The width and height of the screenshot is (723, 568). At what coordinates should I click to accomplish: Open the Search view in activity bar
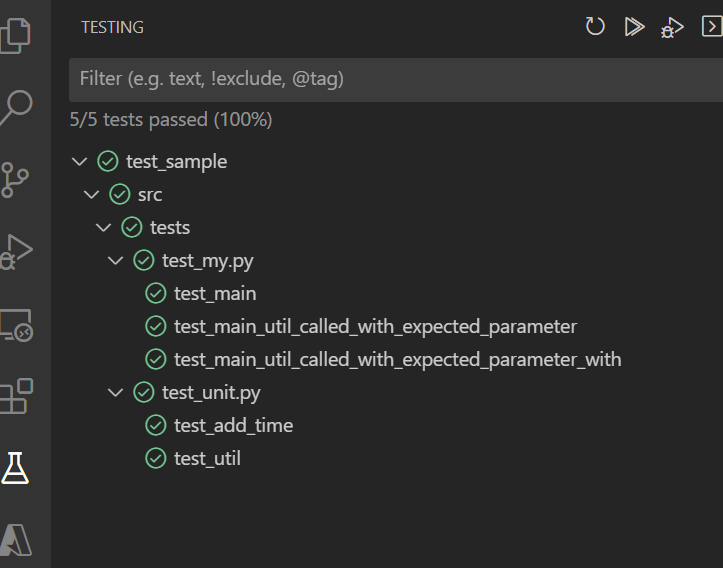coord(16,107)
